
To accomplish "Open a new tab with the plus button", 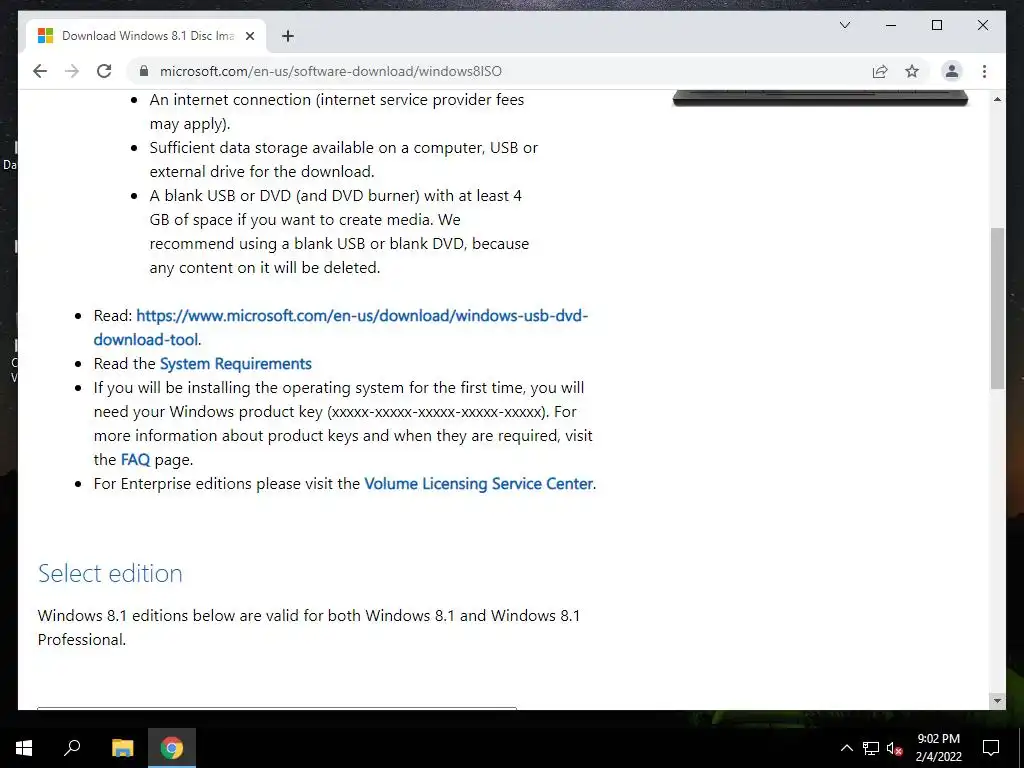I will click(x=288, y=36).
